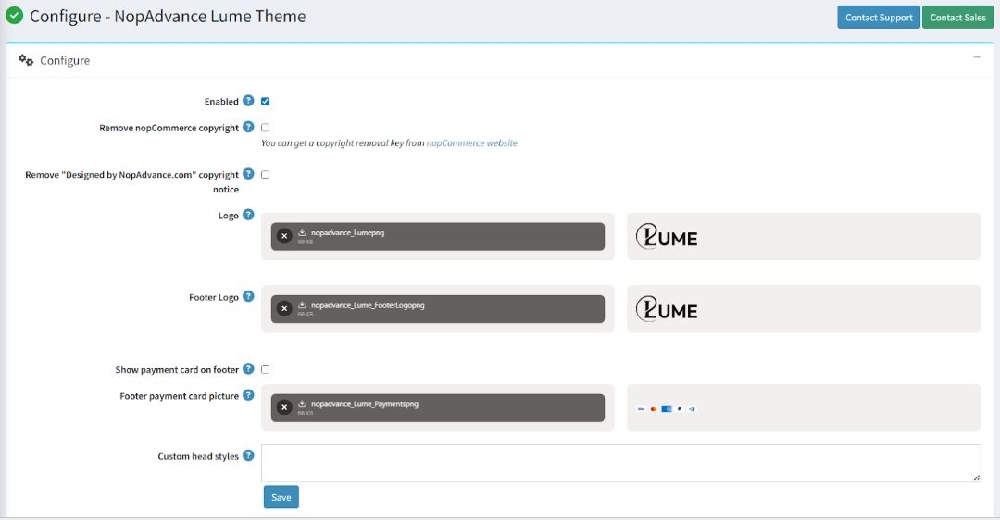Click the payment cards preview thumbnail
This screenshot has height=520, width=1000.
point(666,408)
